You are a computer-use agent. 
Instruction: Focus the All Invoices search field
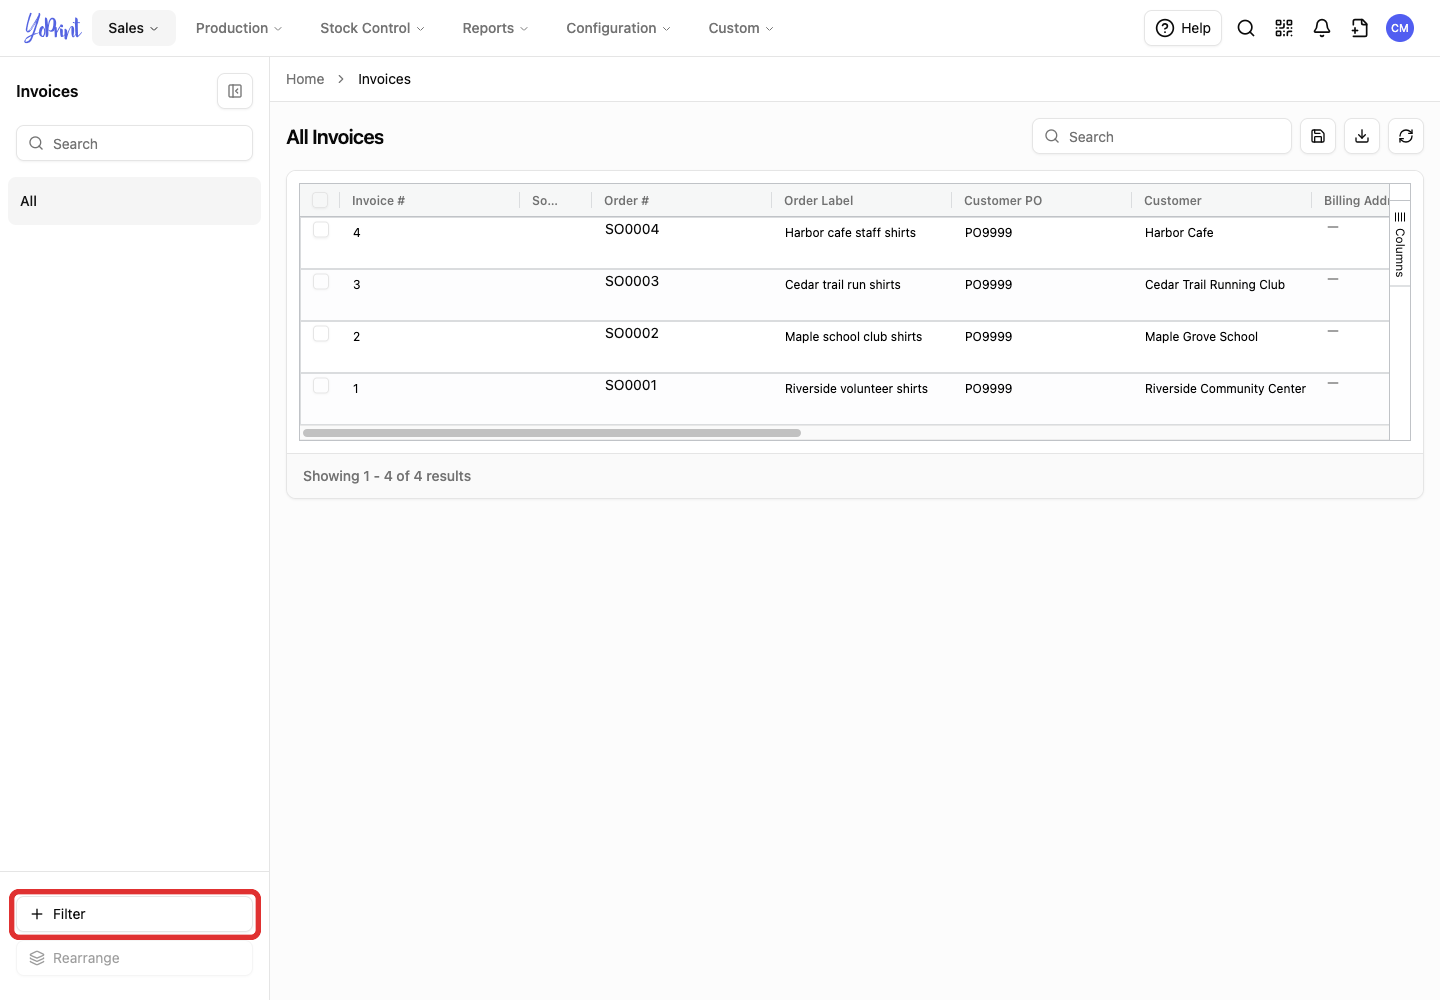1162,136
